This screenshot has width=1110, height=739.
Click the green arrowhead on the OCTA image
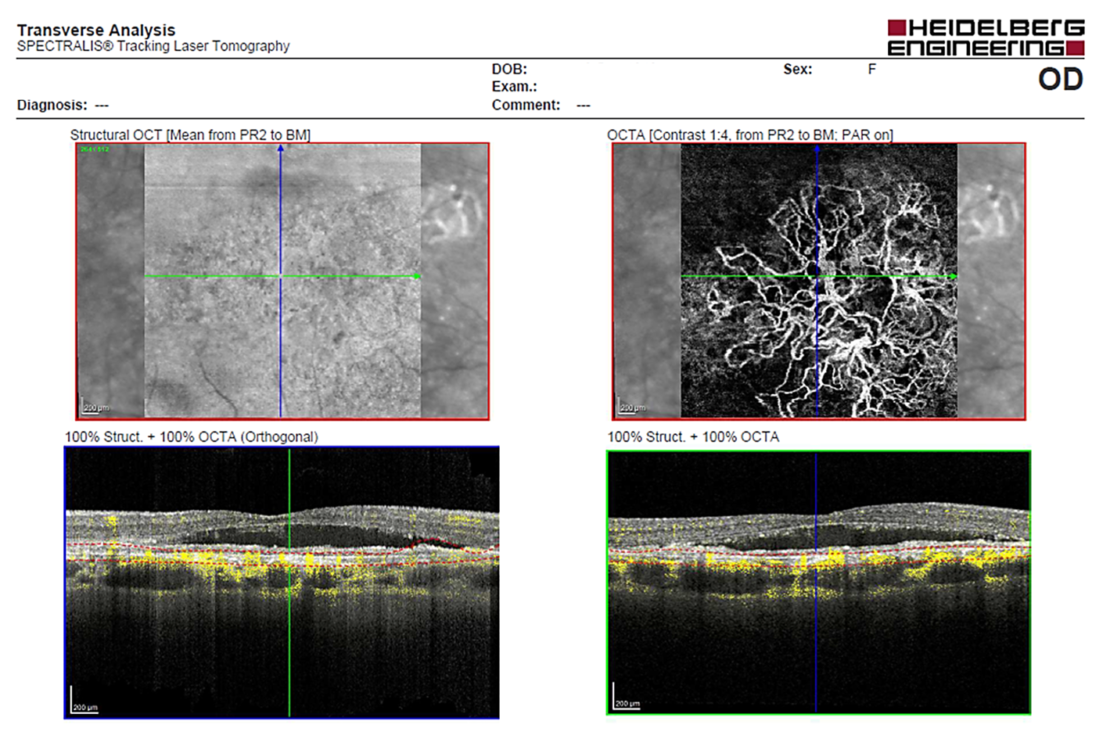pyautogui.click(x=952, y=277)
